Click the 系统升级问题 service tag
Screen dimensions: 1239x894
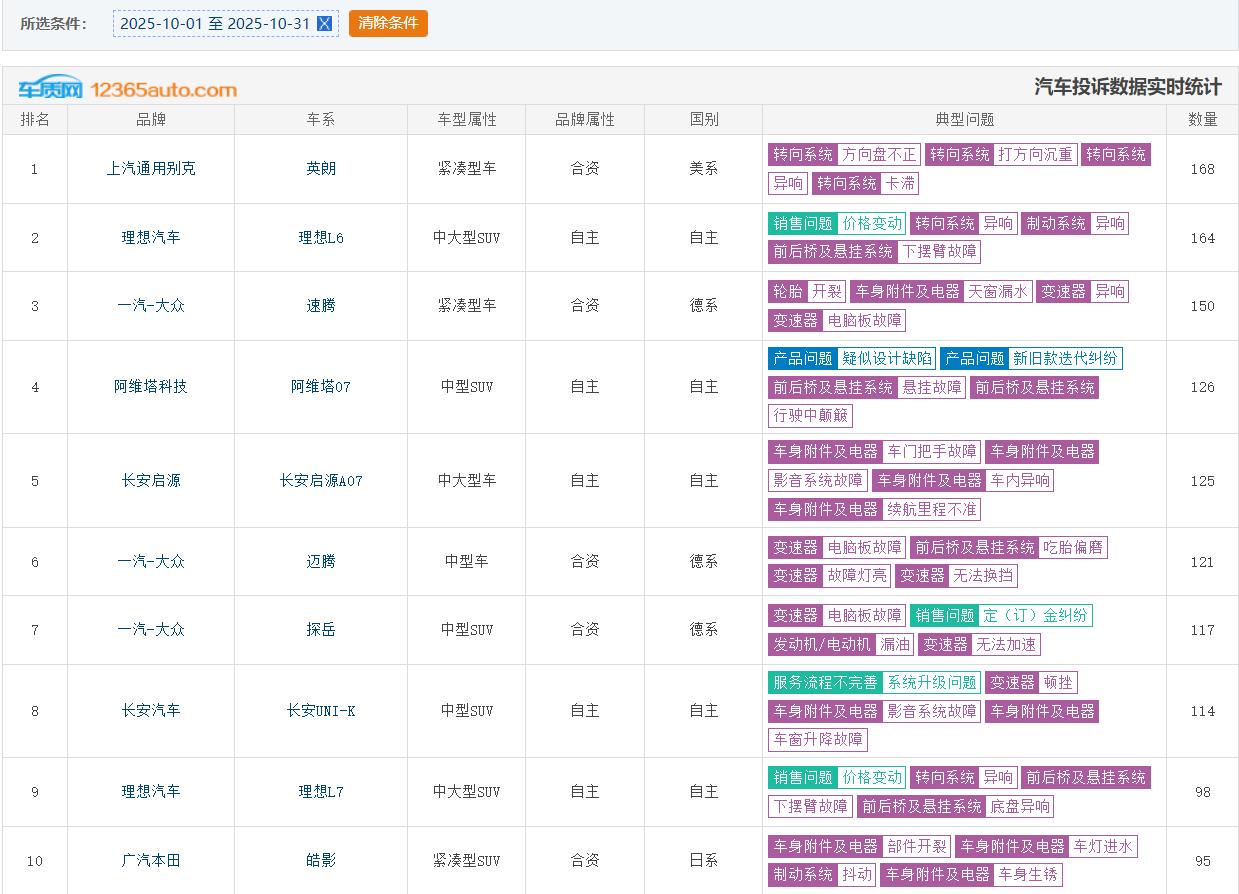[931, 683]
